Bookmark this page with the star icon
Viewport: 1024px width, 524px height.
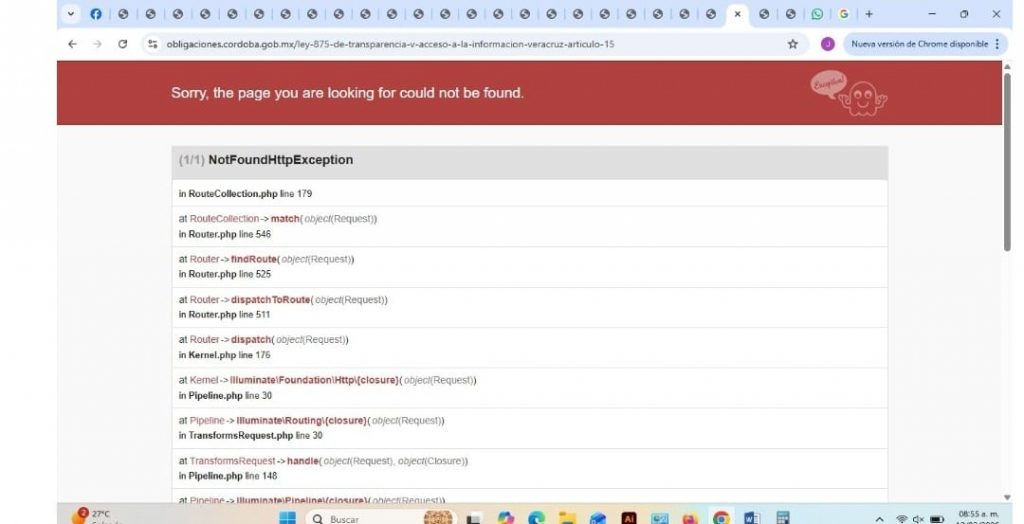(793, 44)
